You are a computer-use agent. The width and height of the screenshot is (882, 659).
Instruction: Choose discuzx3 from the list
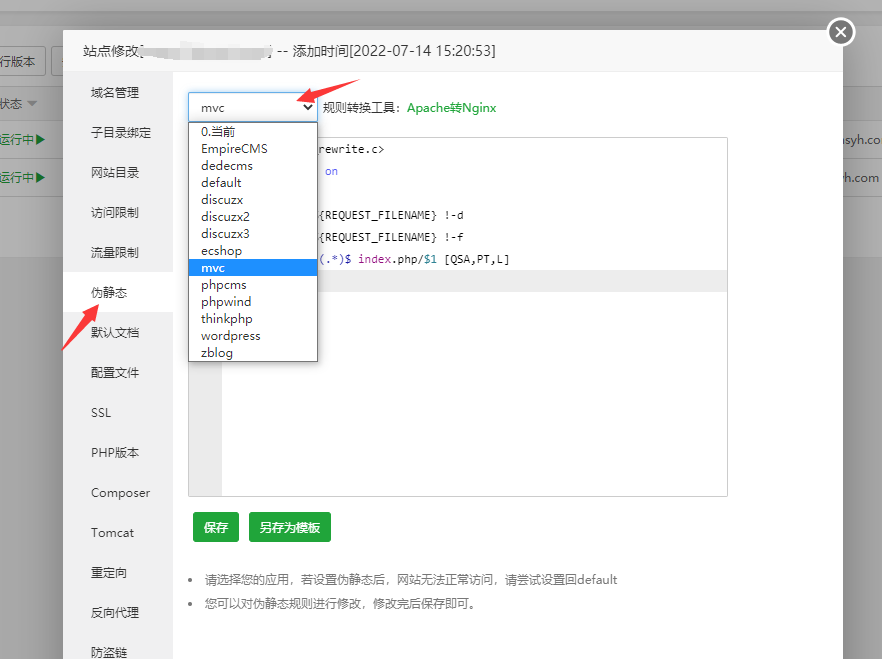tap(225, 234)
